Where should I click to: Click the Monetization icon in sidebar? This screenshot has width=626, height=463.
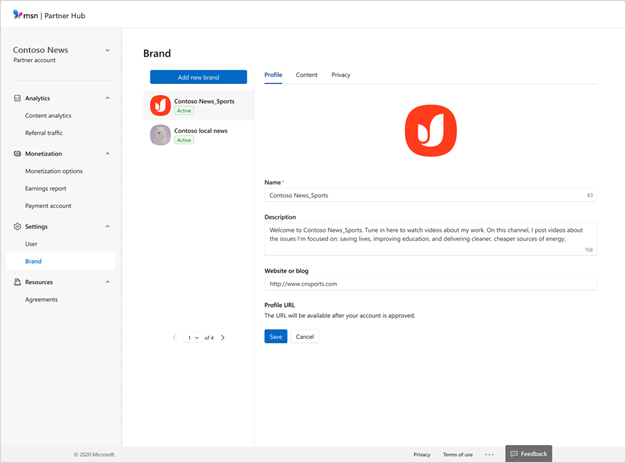tap(17, 154)
